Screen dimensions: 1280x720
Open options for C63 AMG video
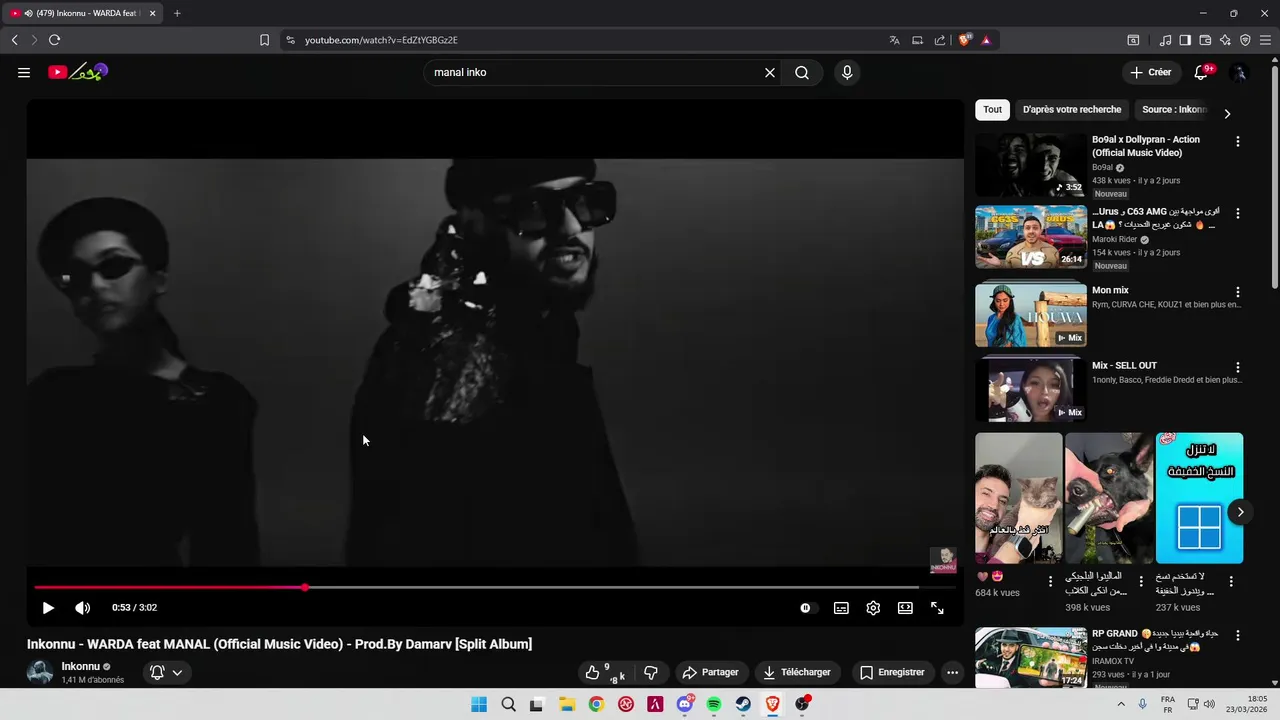tap(1238, 213)
